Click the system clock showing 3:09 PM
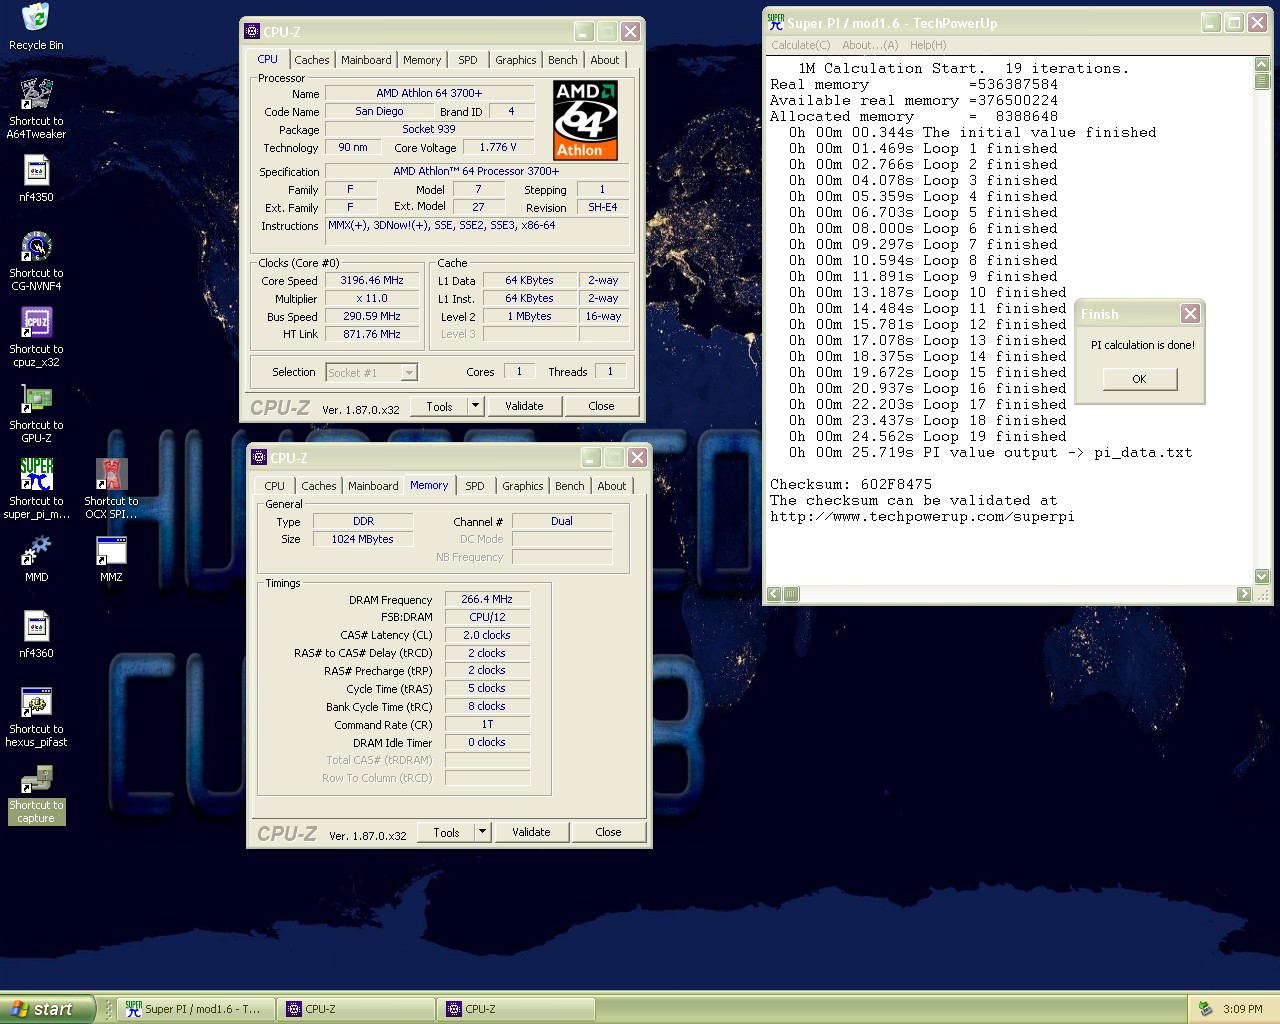Image resolution: width=1280 pixels, height=1024 pixels. pyautogui.click(x=1243, y=1009)
